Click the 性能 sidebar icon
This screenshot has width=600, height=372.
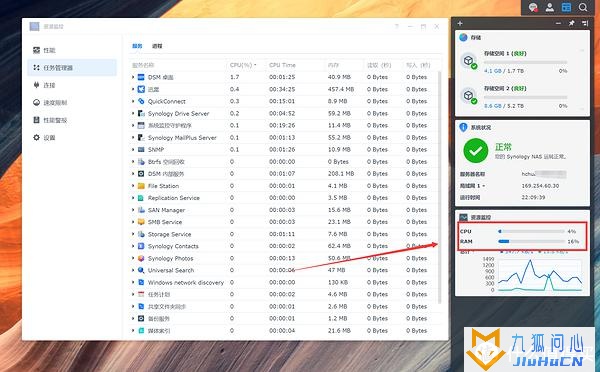point(36,50)
